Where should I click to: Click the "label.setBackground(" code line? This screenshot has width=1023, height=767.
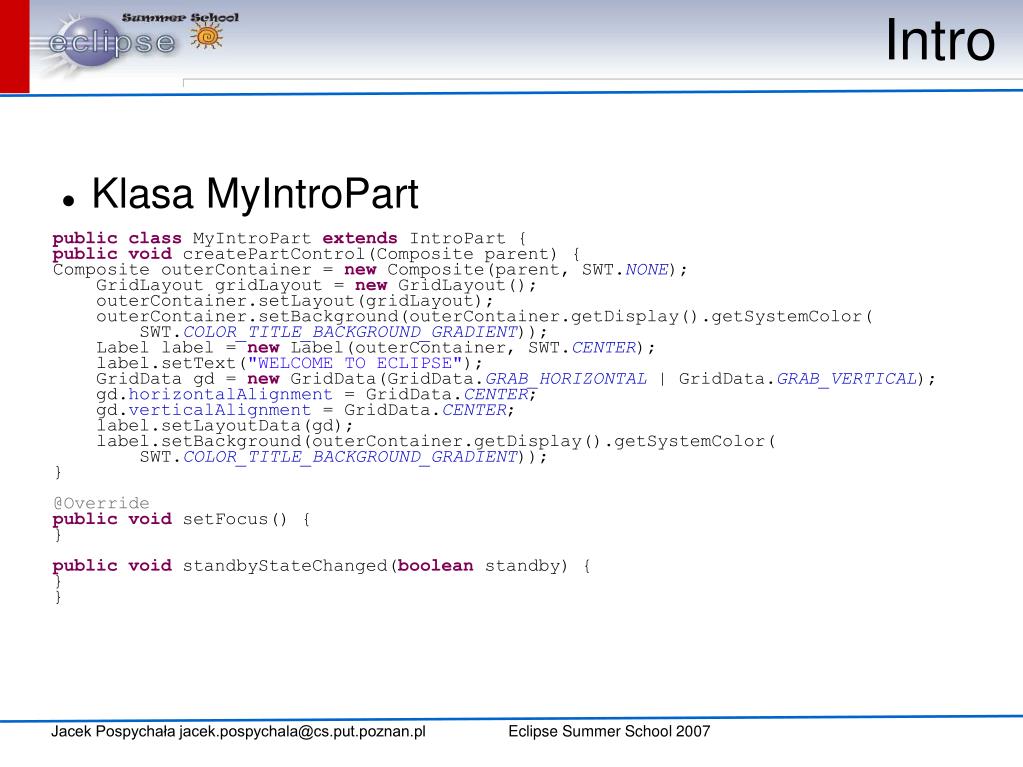click(436, 442)
